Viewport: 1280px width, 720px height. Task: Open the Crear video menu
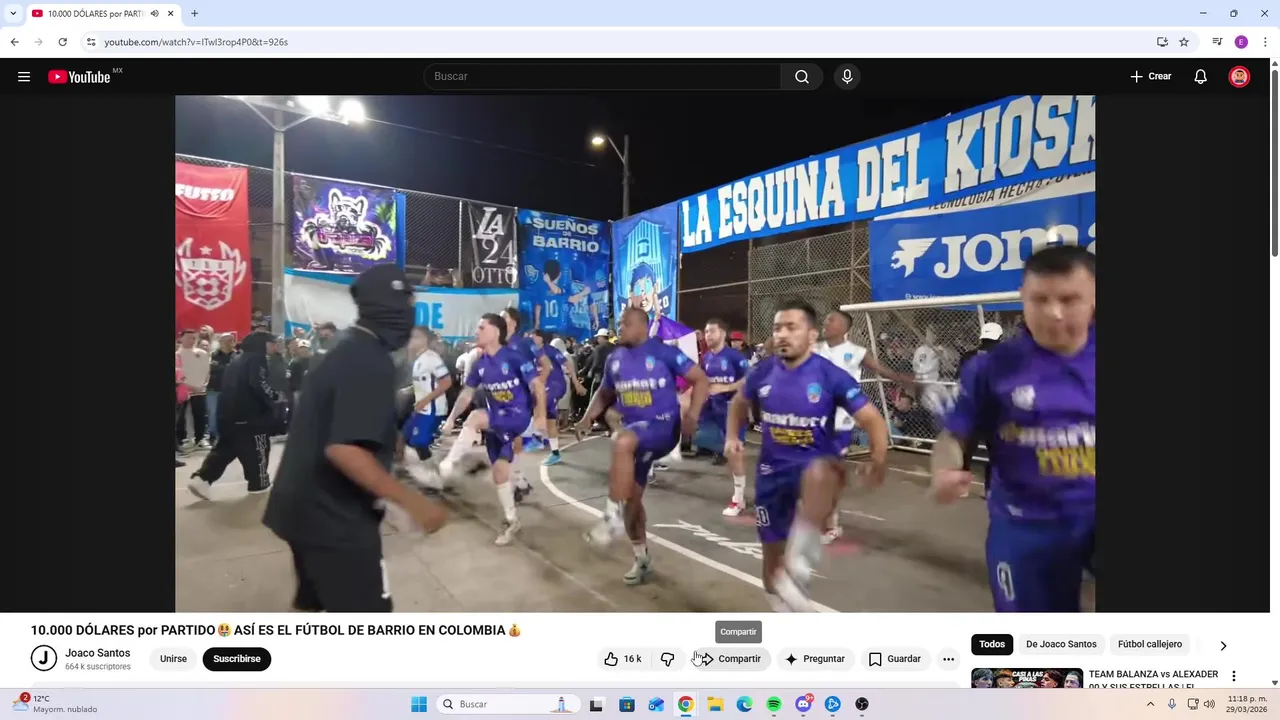[x=1151, y=77]
